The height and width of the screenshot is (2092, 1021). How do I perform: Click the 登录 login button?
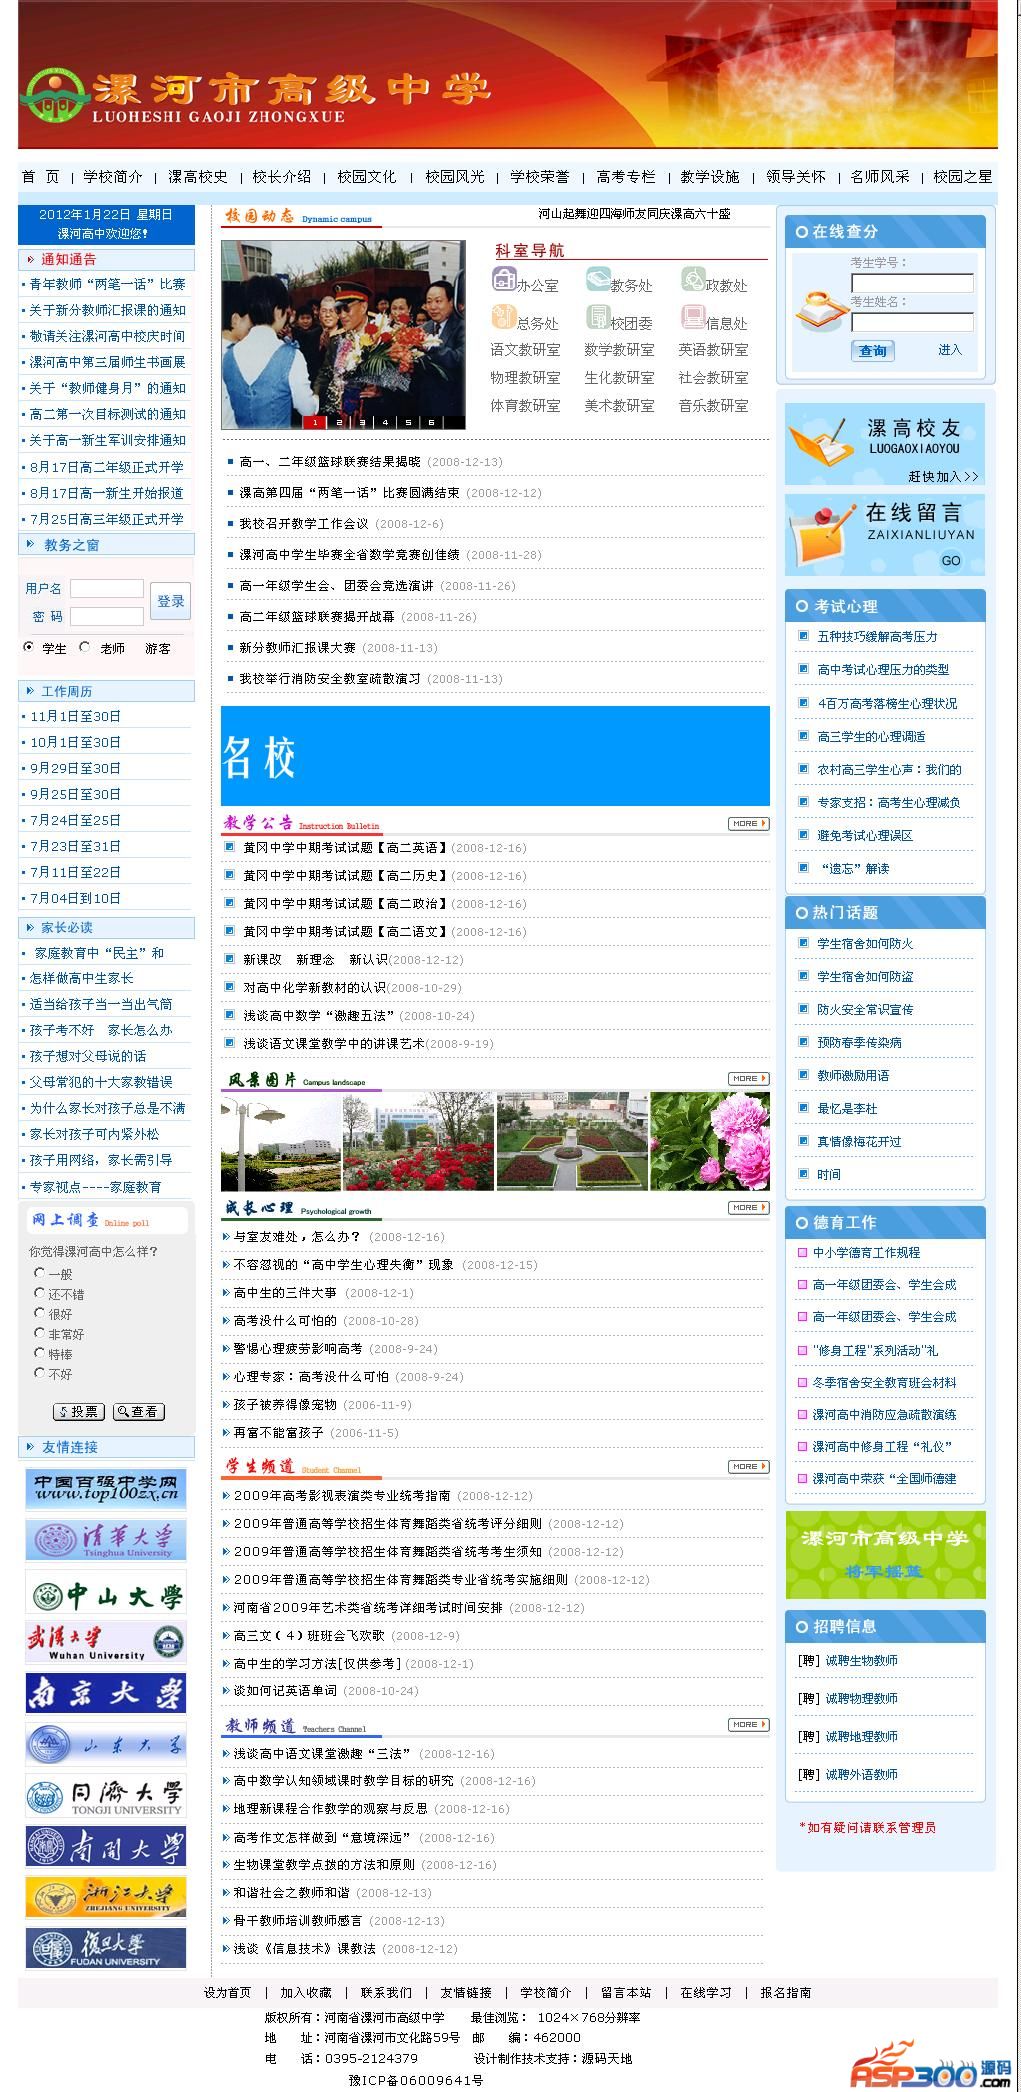point(170,602)
